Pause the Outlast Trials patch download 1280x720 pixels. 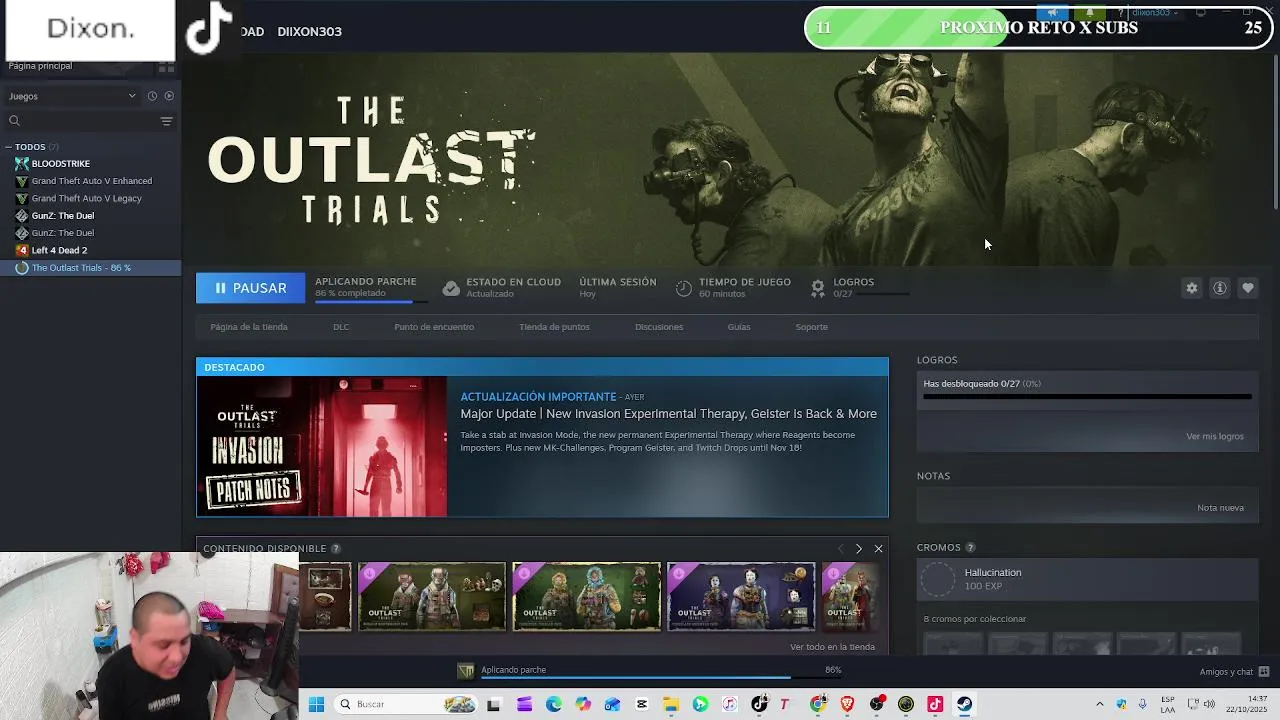click(250, 288)
